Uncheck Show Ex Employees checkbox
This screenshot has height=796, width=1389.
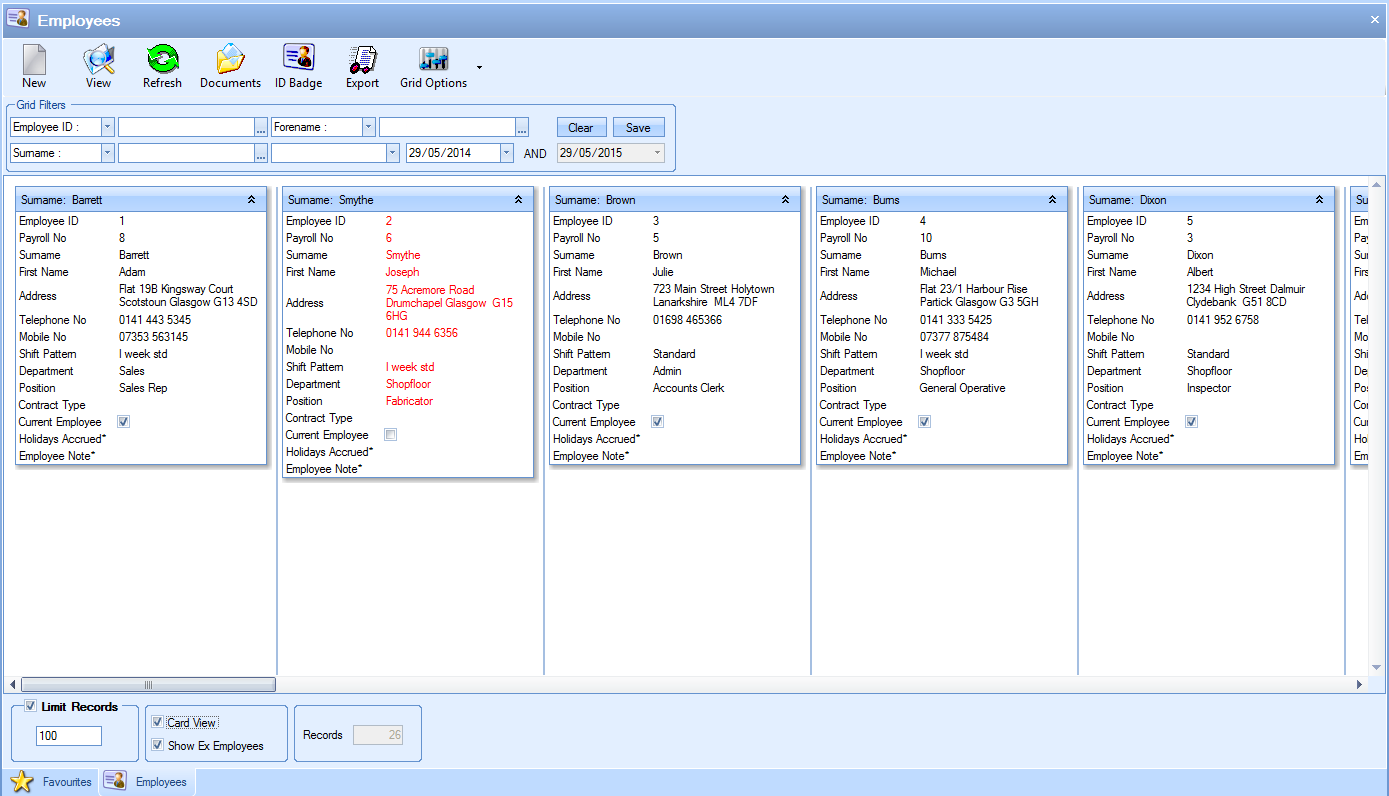158,745
